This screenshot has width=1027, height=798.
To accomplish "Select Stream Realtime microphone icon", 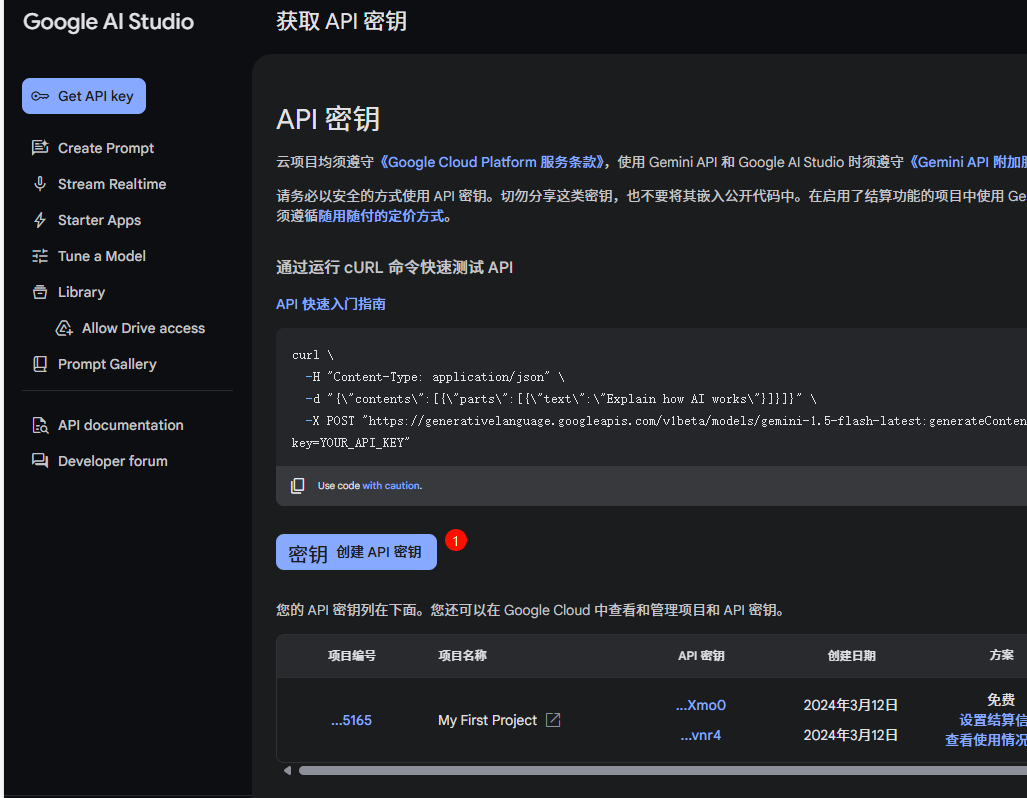I will coord(40,184).
